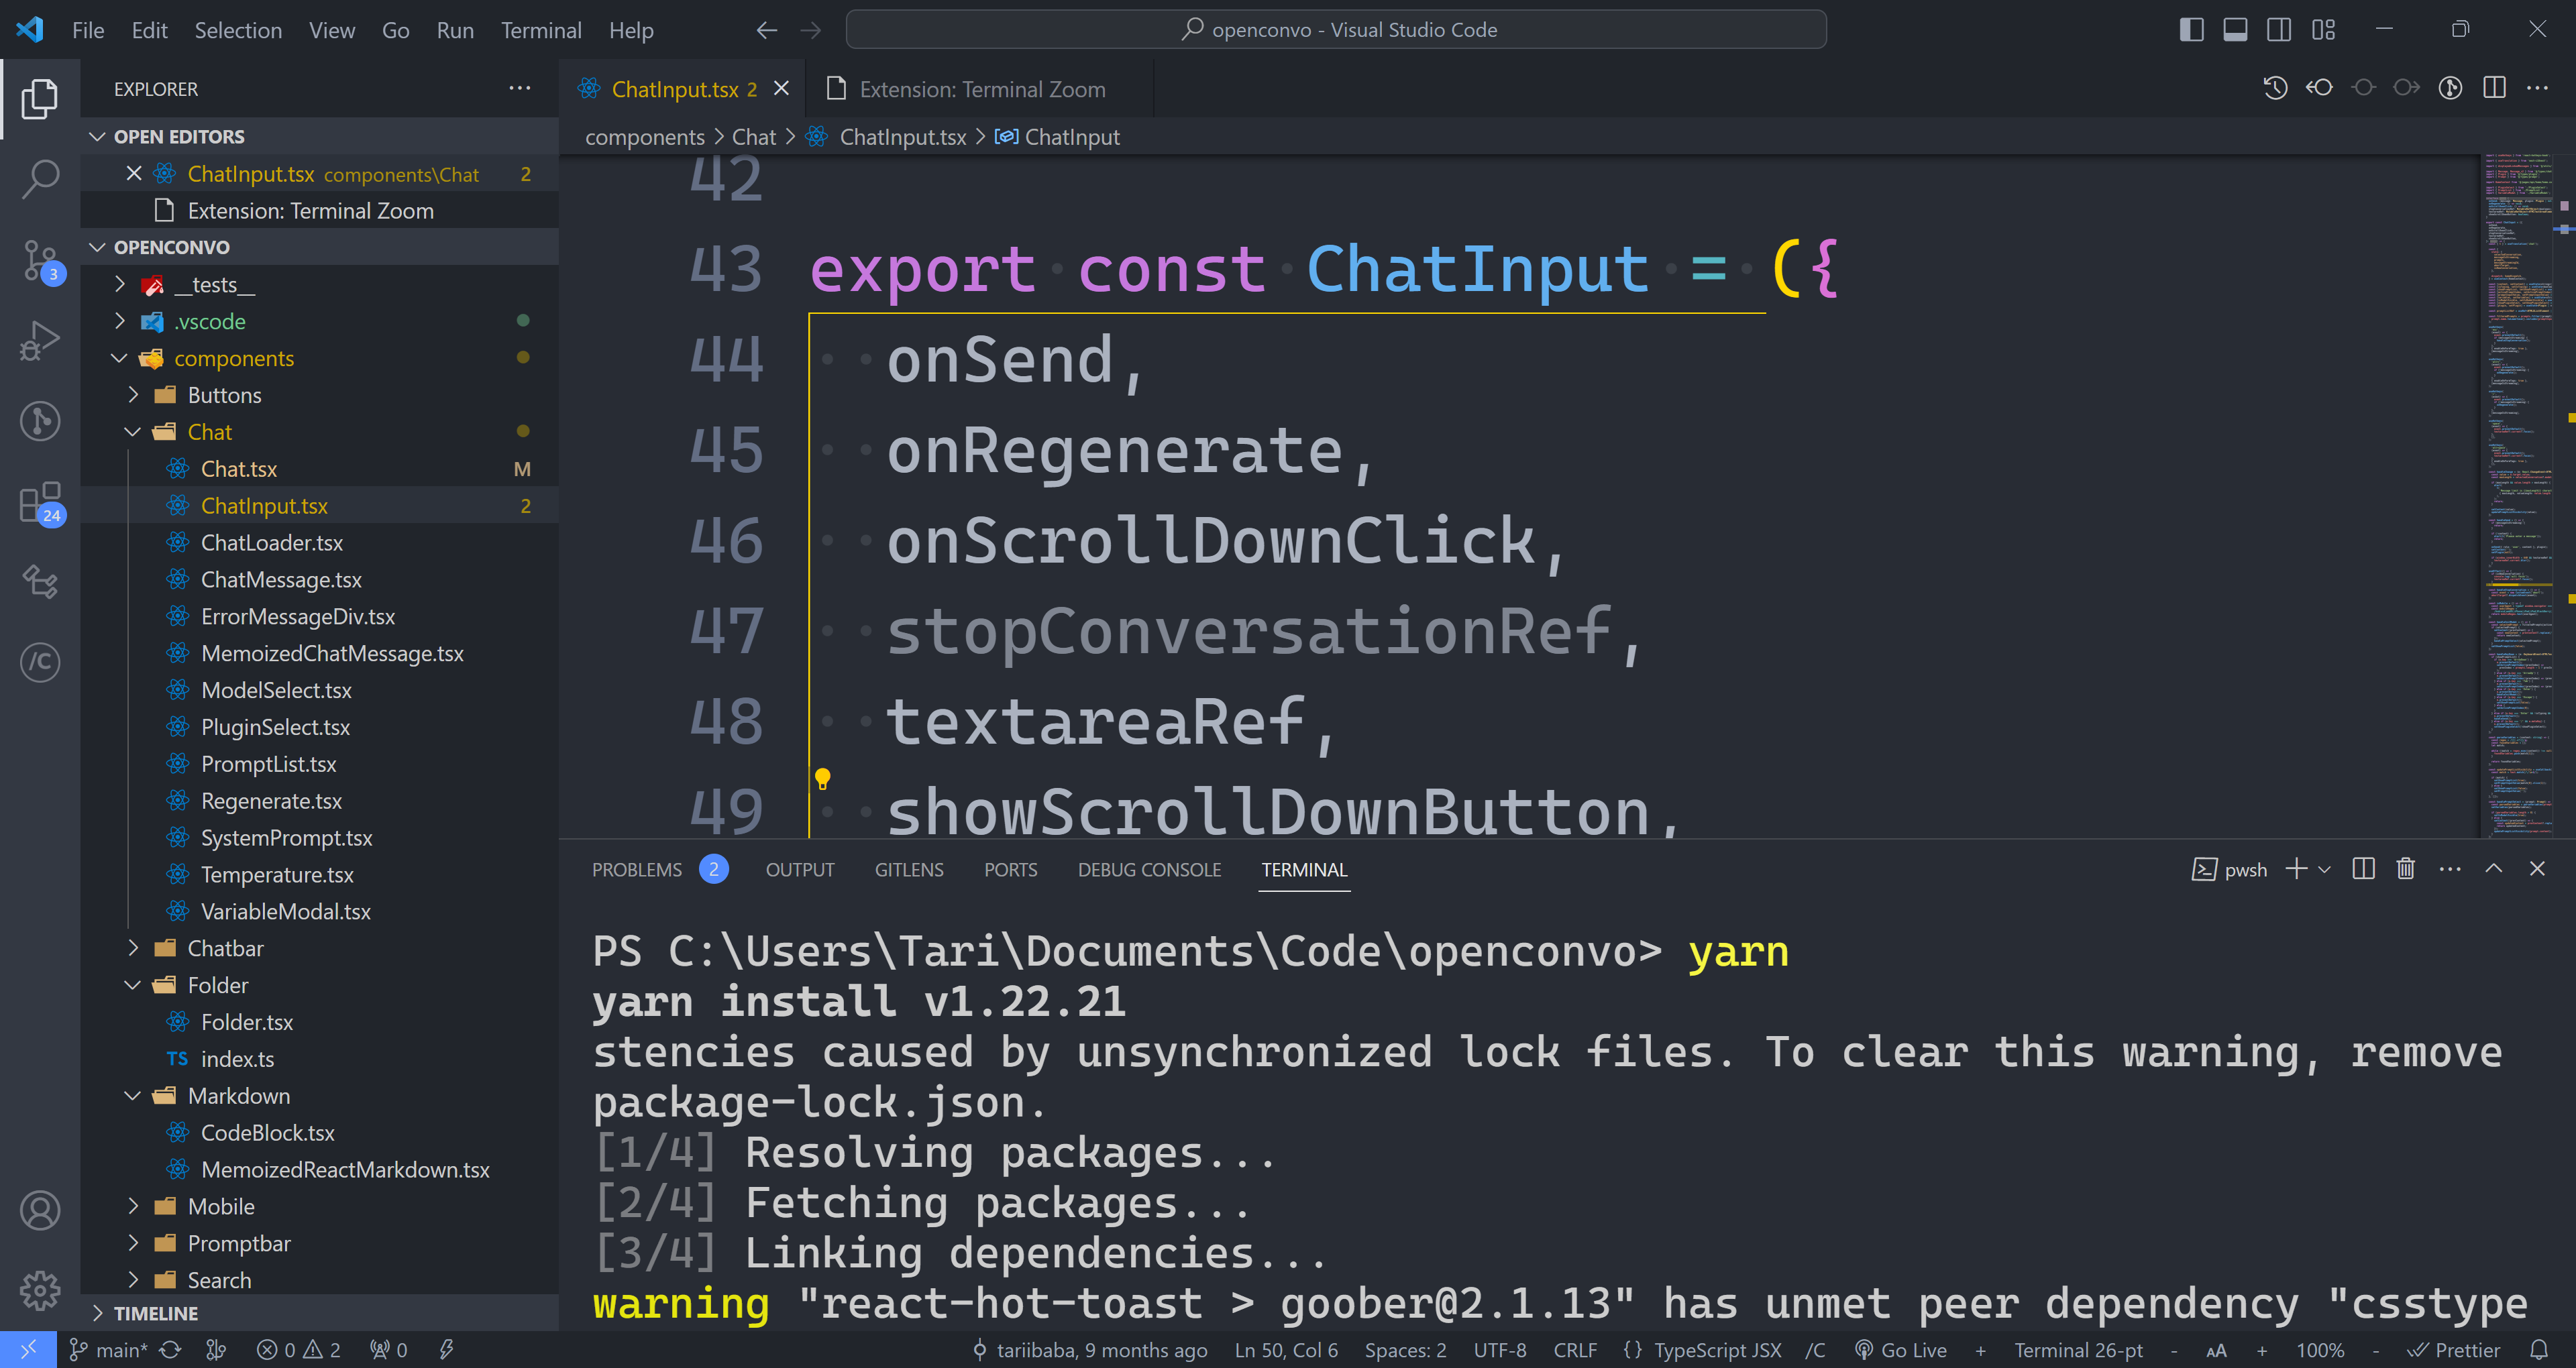Open the new terminal launch profile dropdown
The image size is (2576, 1368).
(2324, 870)
